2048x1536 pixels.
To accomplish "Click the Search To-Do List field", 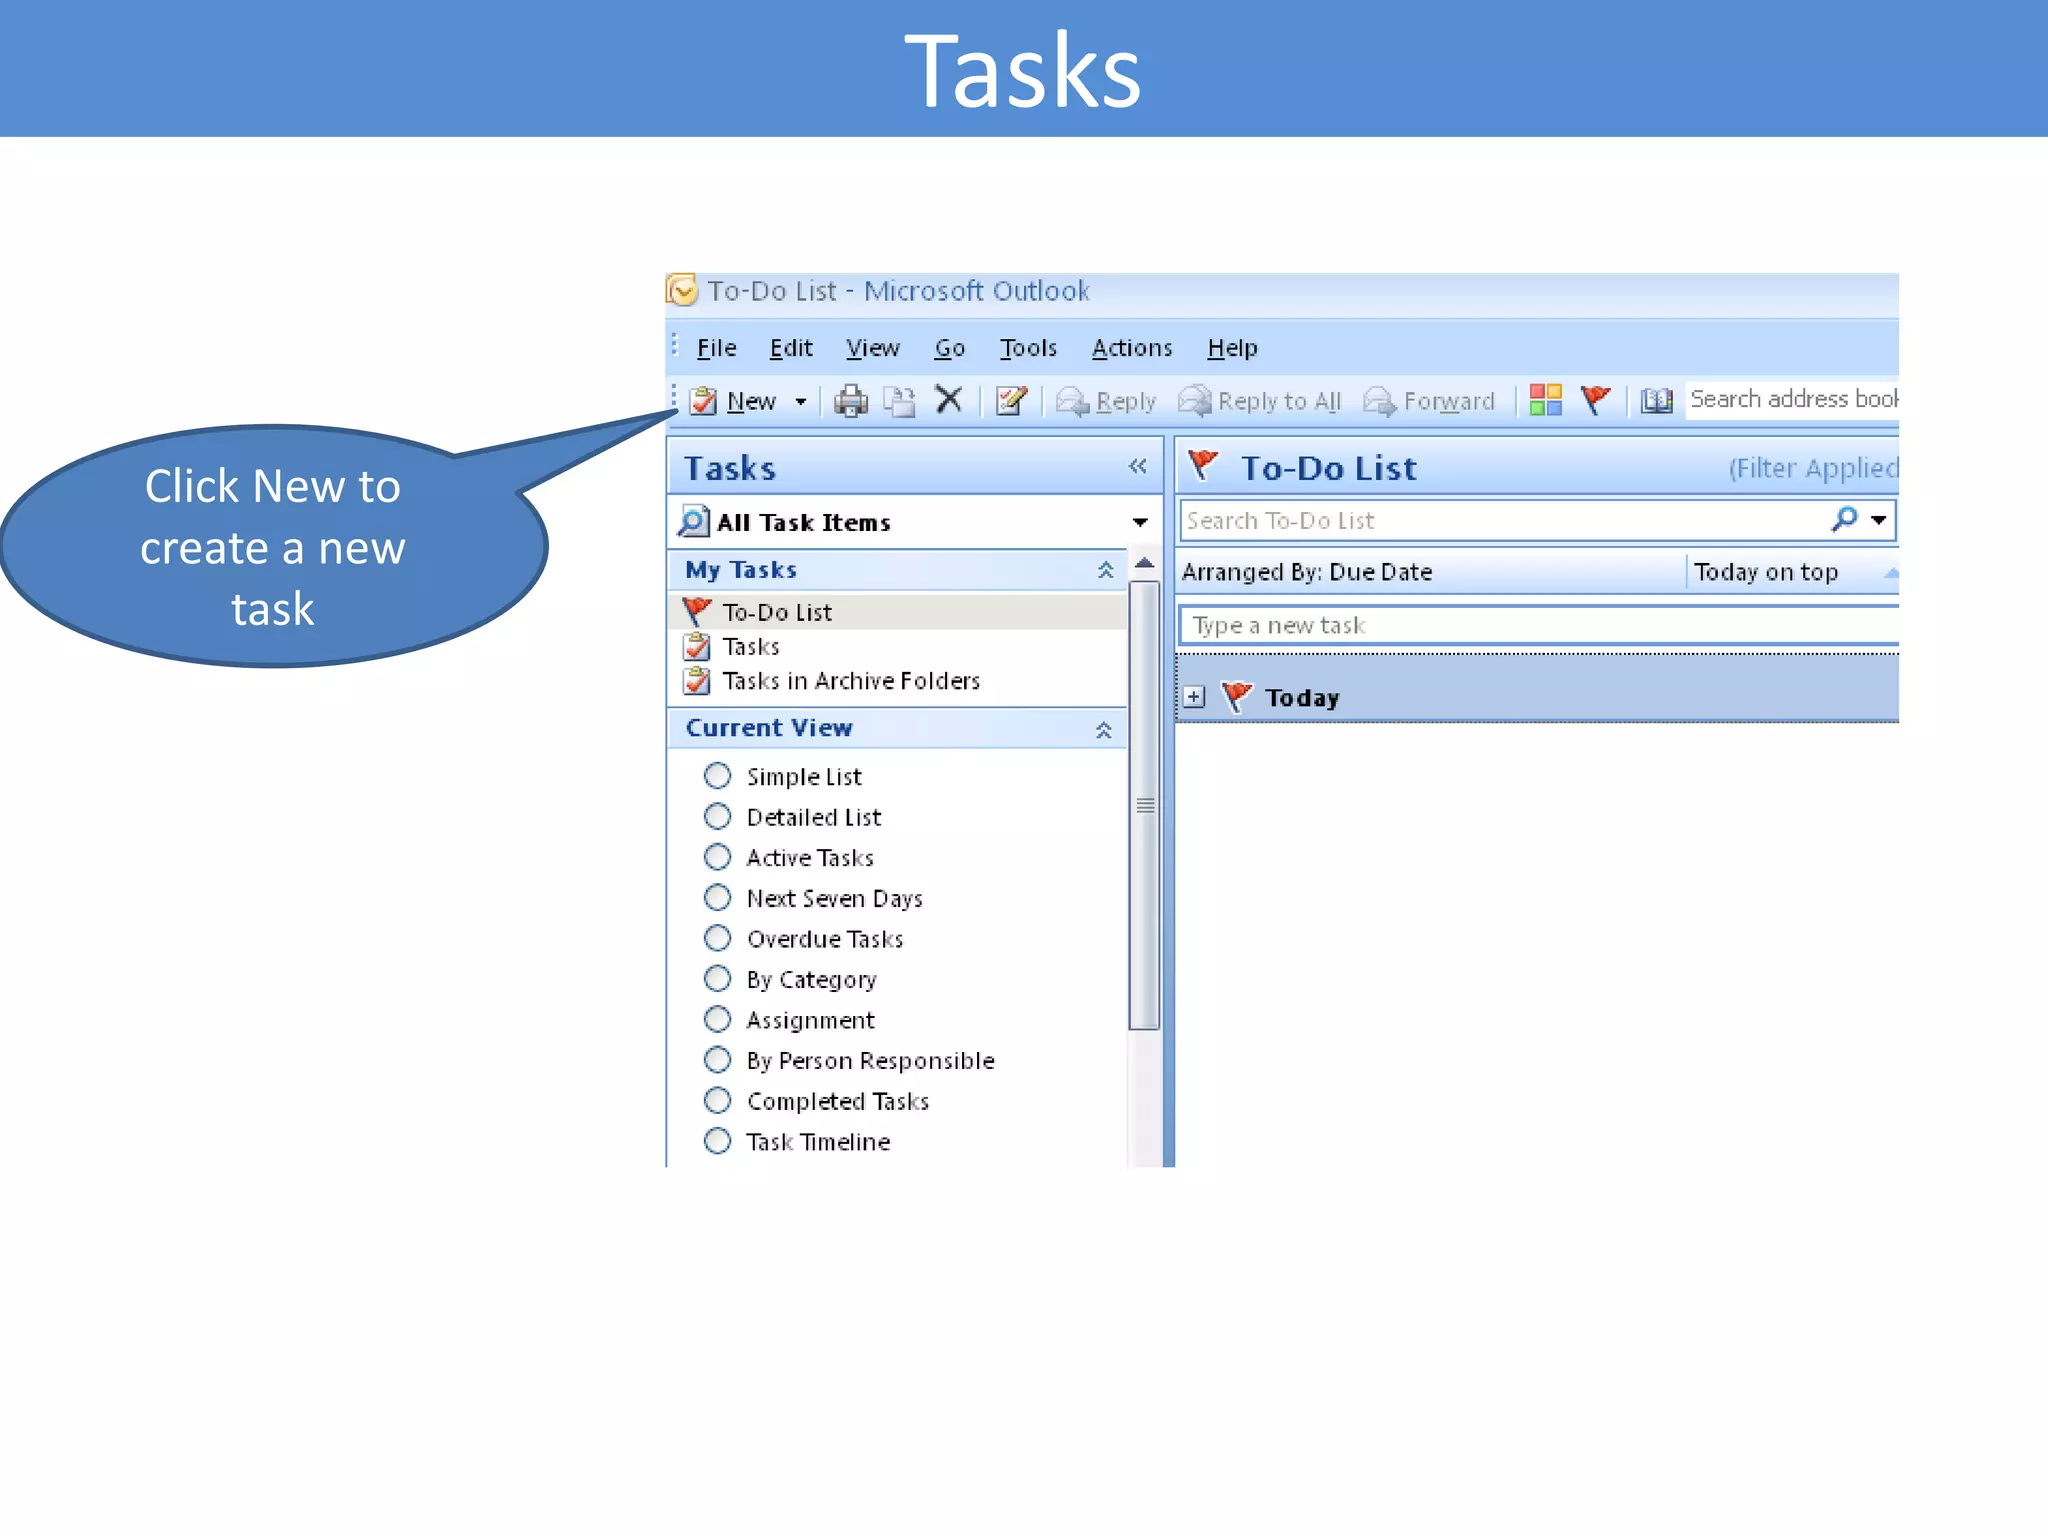I will click(x=1502, y=520).
